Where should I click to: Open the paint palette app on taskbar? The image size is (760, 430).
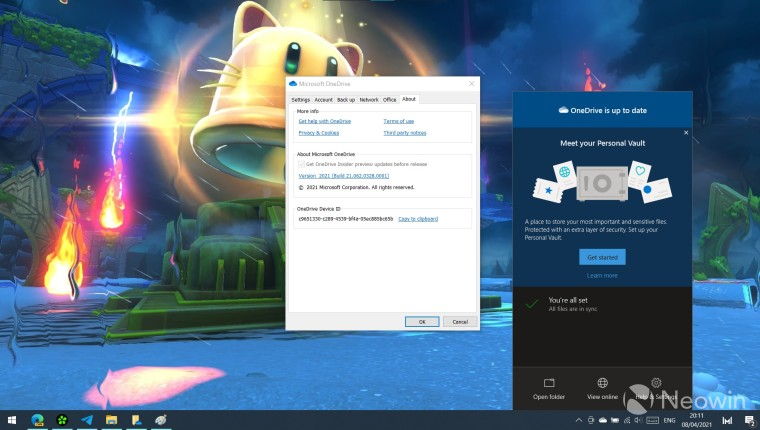tap(161, 420)
